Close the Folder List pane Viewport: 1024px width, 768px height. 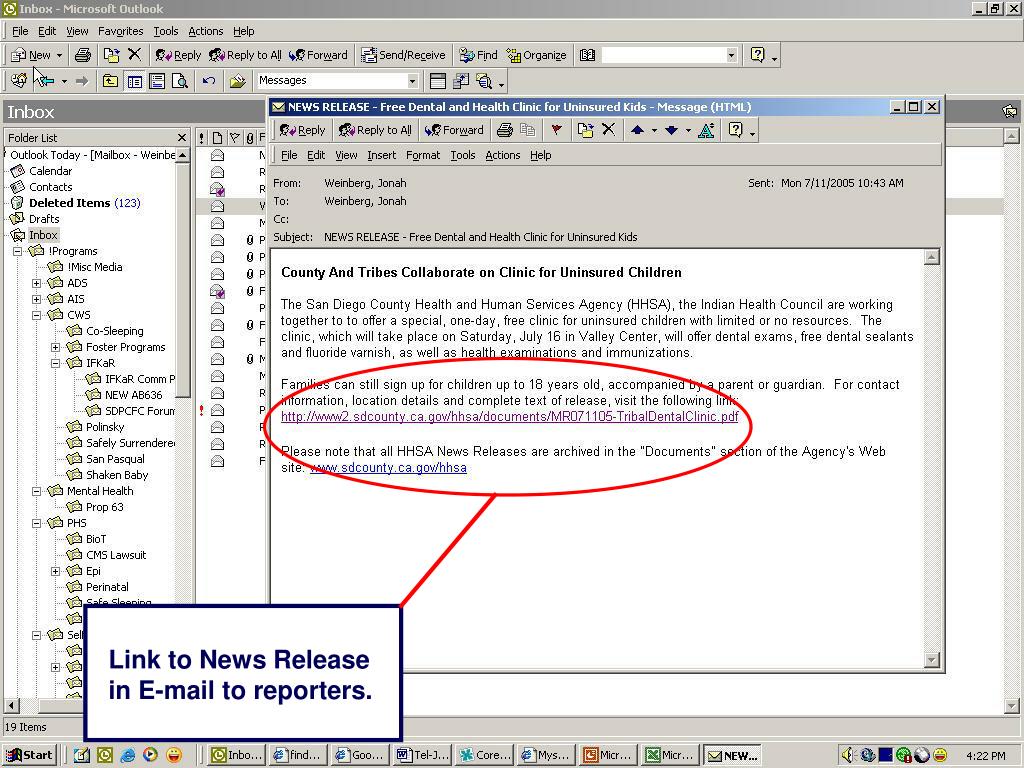click(182, 138)
